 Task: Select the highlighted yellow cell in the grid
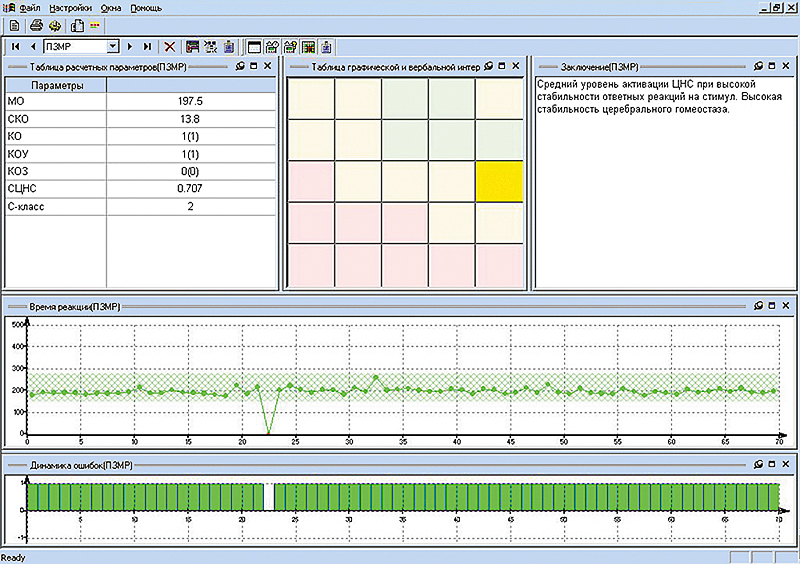click(500, 181)
